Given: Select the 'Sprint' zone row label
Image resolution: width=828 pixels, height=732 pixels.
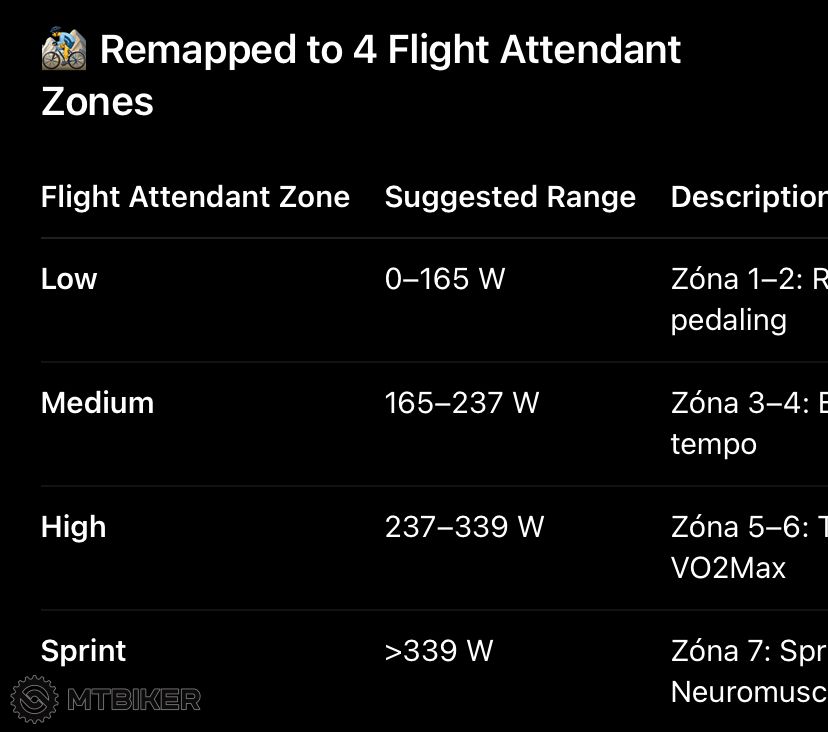Looking at the screenshot, I should 83,651.
